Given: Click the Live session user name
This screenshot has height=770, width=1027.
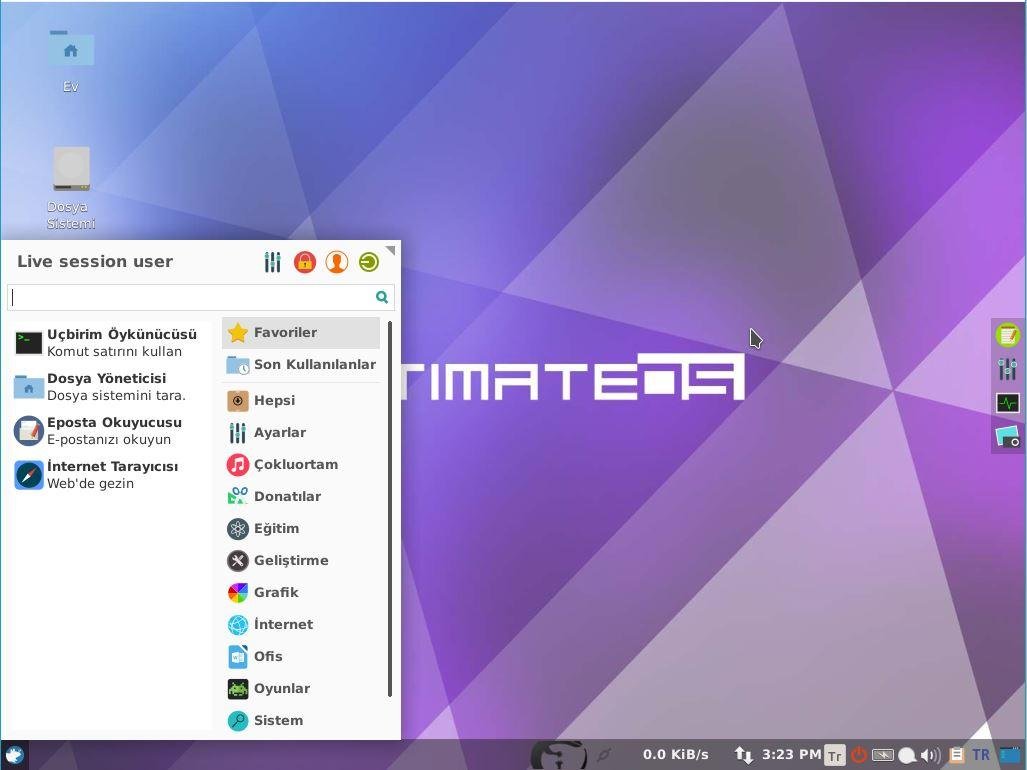Looking at the screenshot, I should tap(95, 261).
